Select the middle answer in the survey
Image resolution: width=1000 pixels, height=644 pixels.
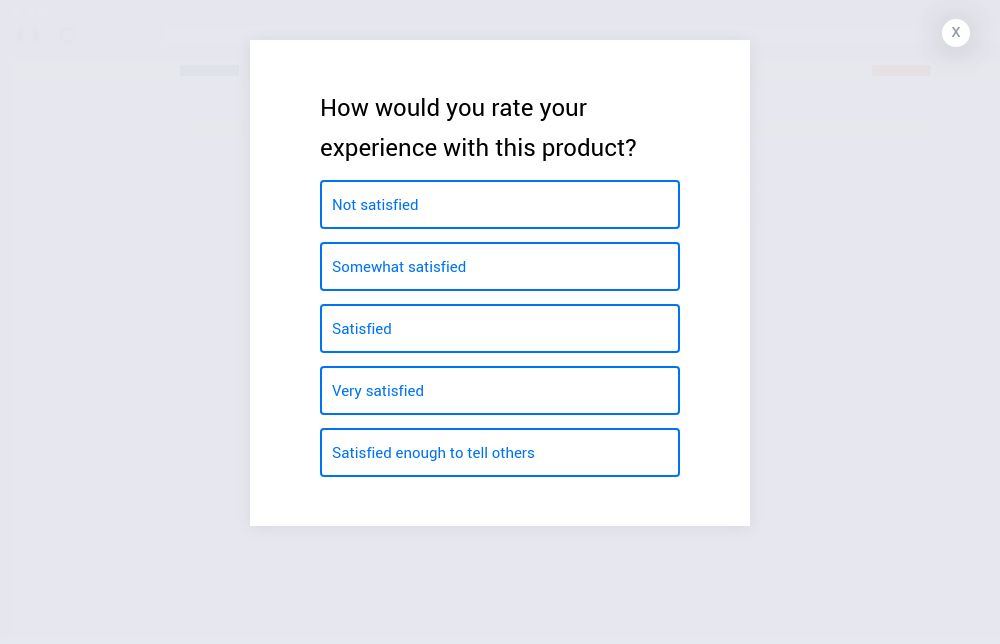click(x=500, y=328)
